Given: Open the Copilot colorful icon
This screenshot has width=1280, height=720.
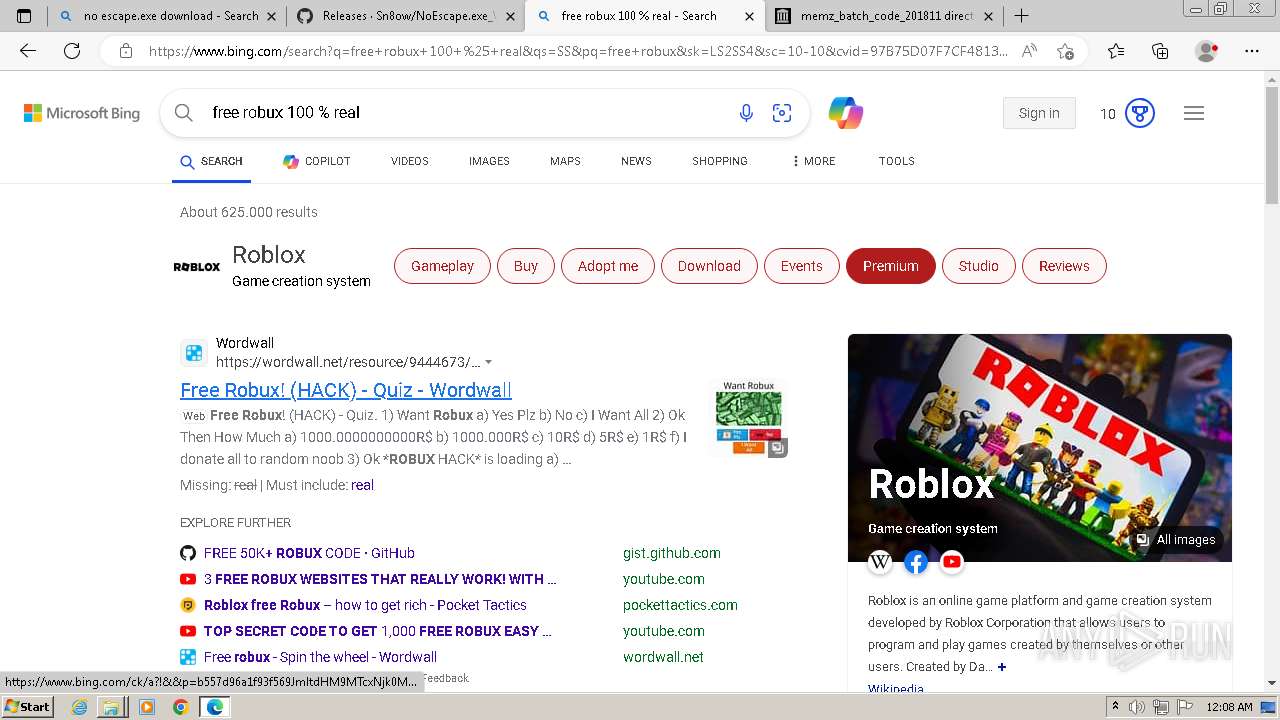Looking at the screenshot, I should 846,113.
